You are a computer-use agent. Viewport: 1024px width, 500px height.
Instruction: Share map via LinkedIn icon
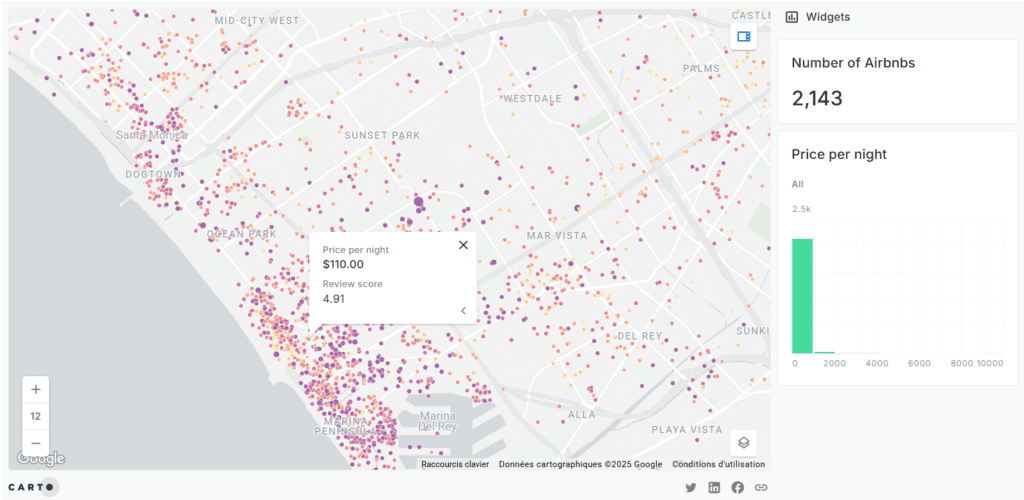(x=714, y=487)
